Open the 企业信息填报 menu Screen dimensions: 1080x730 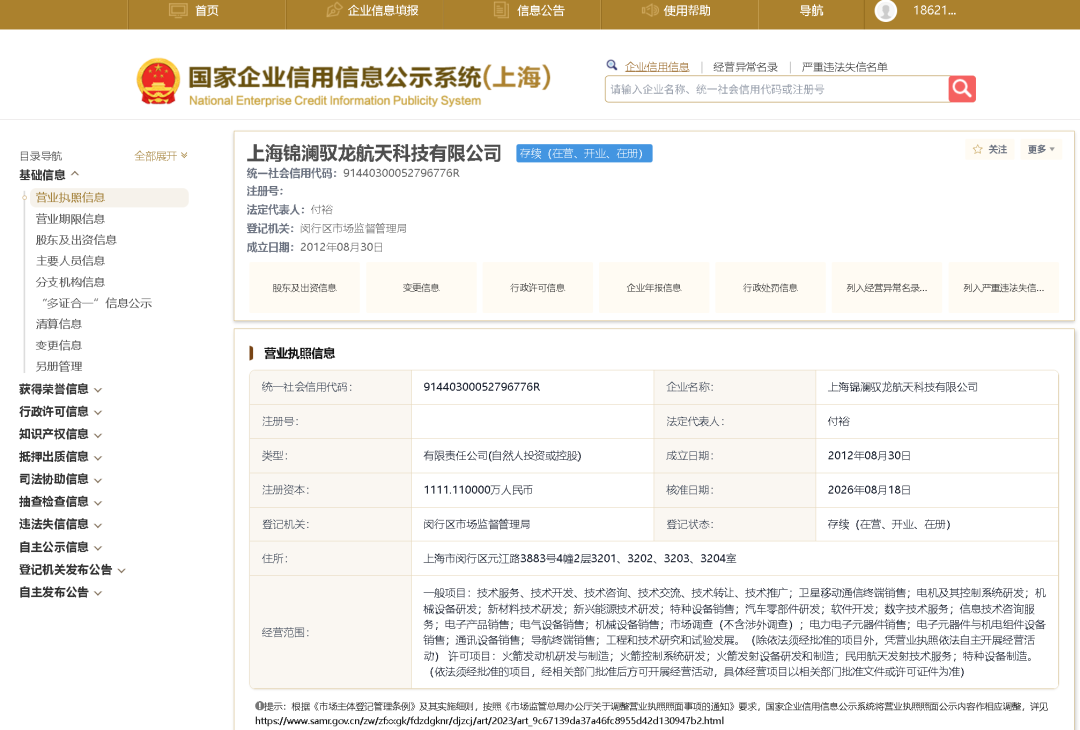(x=383, y=10)
